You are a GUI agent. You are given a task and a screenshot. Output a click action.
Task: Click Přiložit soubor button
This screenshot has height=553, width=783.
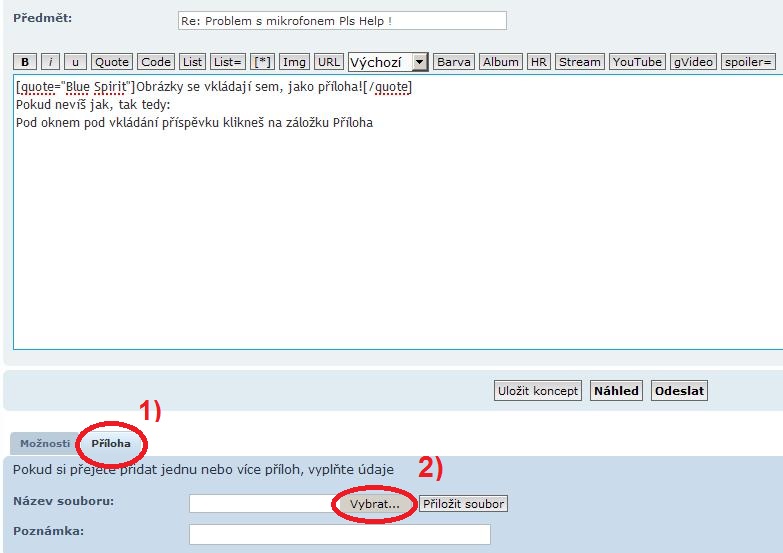pyautogui.click(x=463, y=504)
